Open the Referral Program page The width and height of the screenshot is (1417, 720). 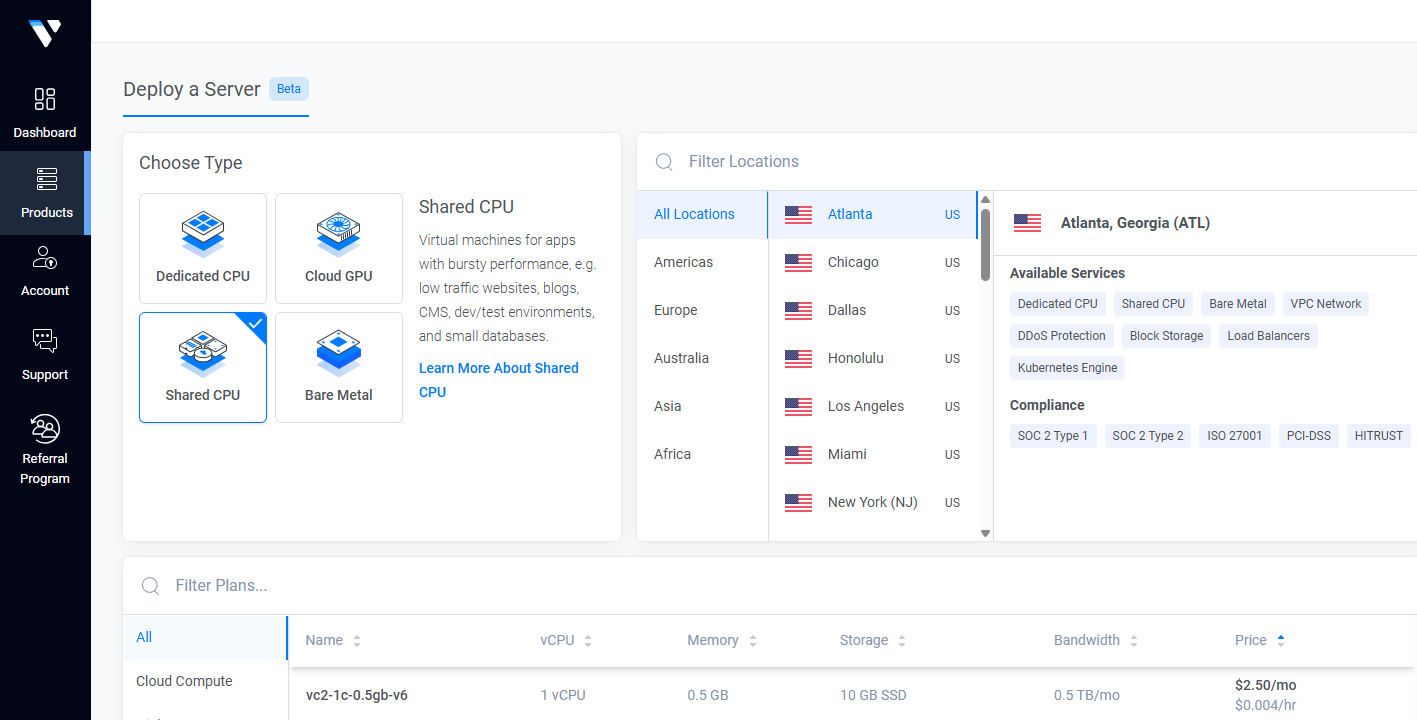point(45,448)
